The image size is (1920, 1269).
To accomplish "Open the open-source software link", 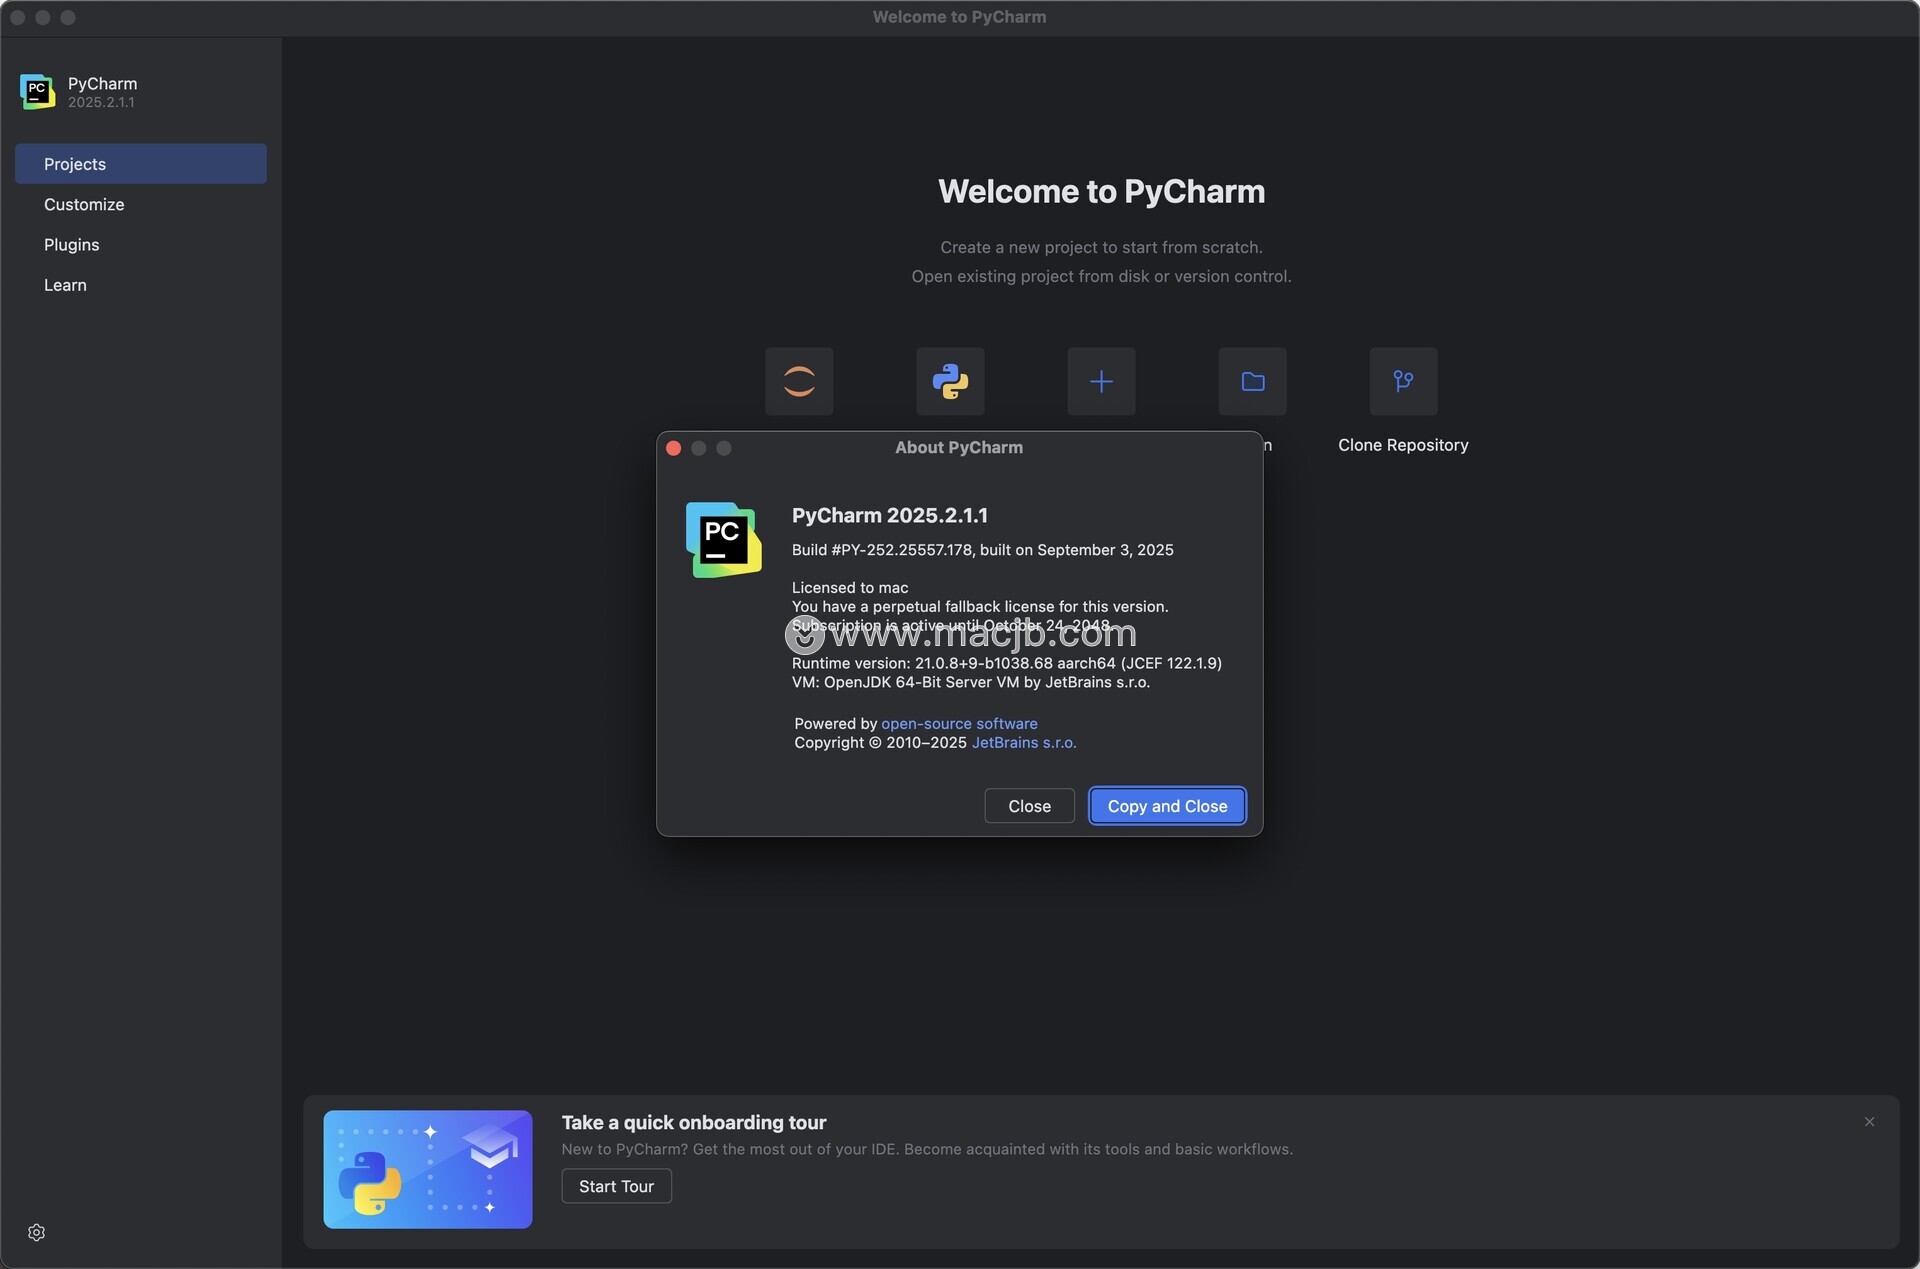I will tap(959, 724).
